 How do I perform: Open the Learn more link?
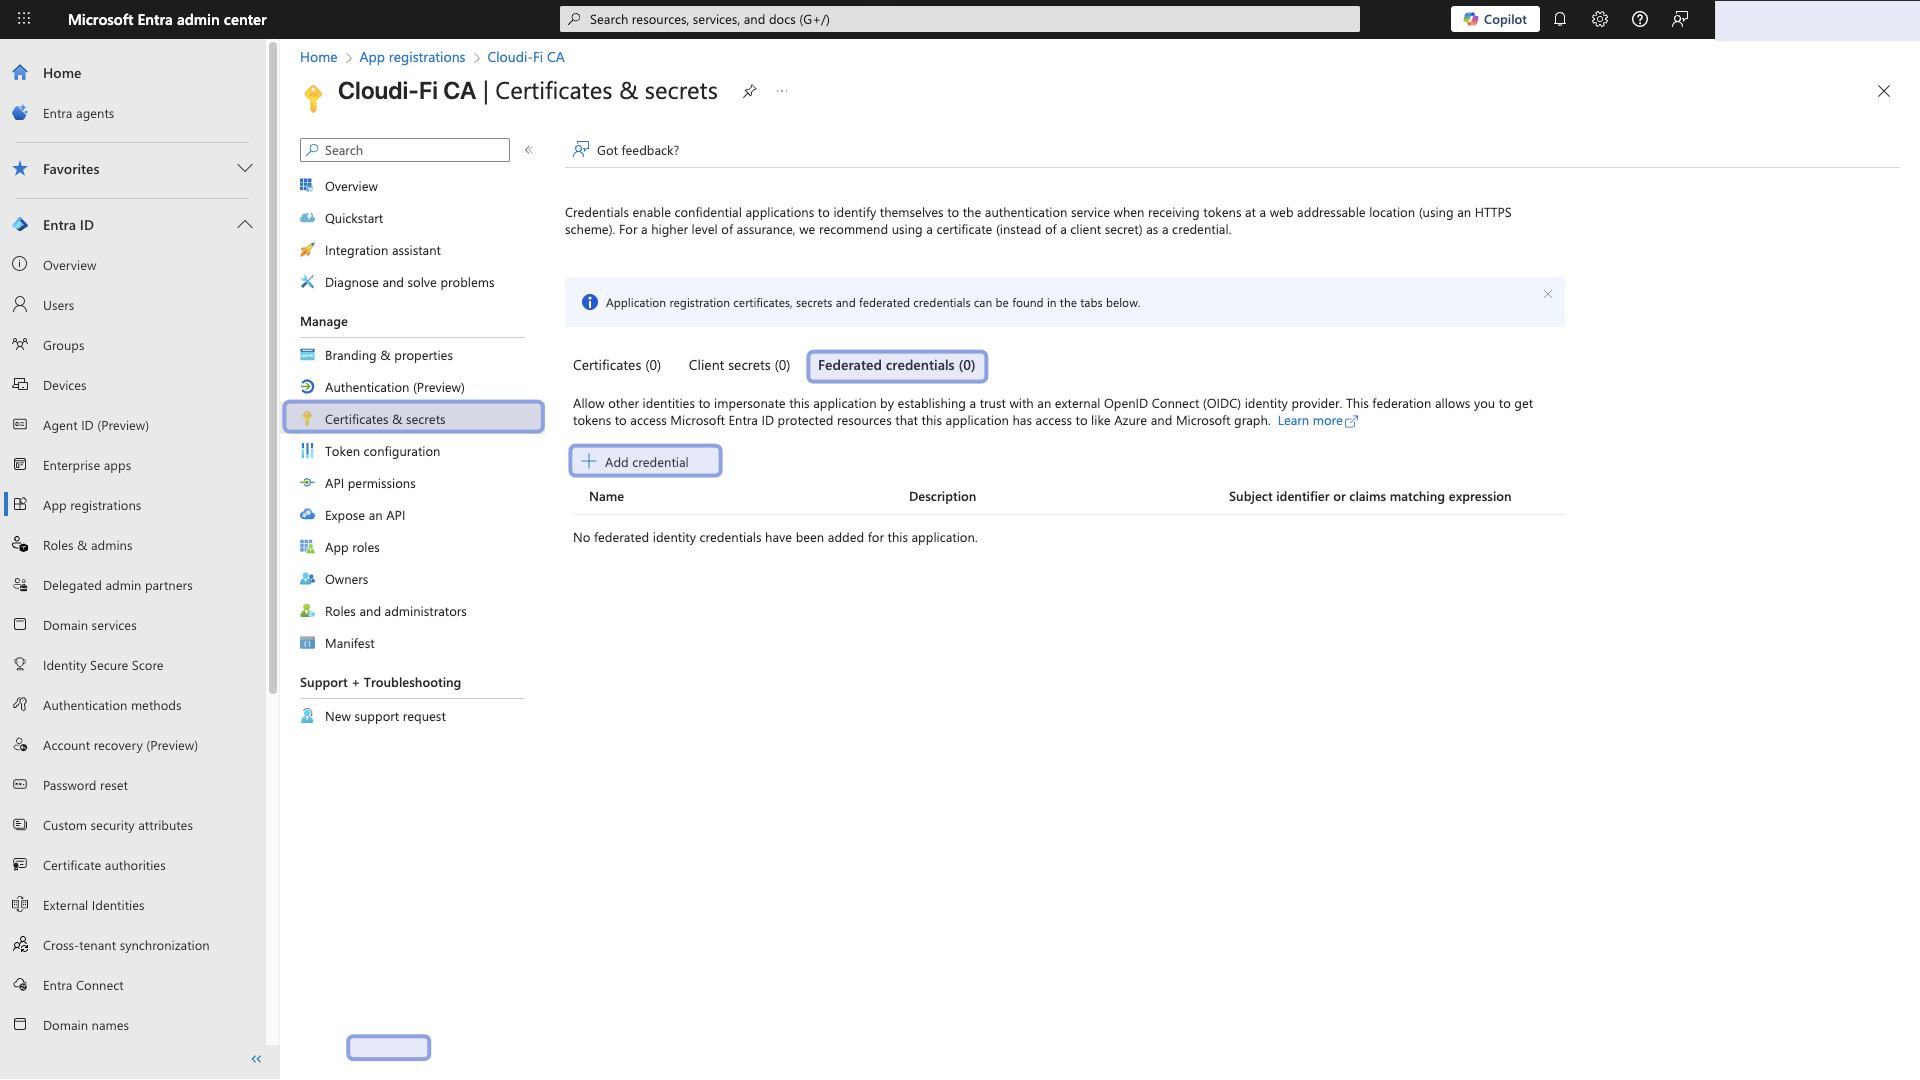(x=1311, y=420)
